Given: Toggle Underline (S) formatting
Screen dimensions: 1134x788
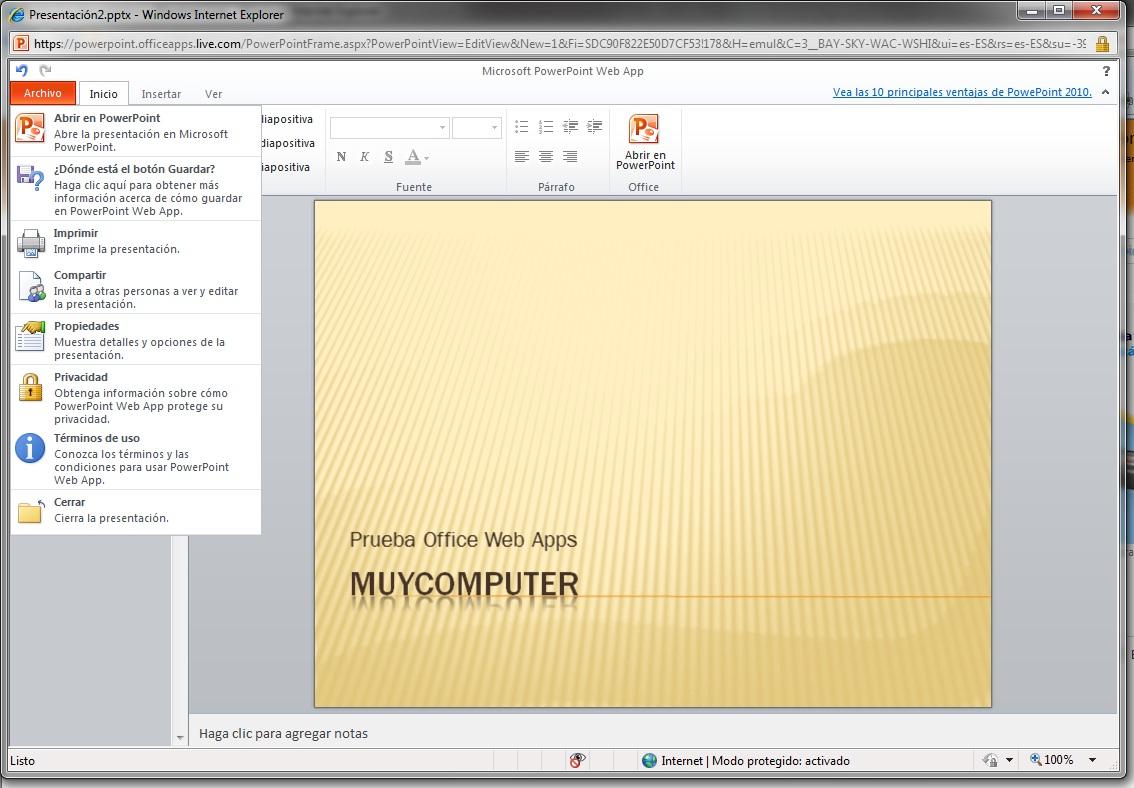Looking at the screenshot, I should [x=388, y=157].
